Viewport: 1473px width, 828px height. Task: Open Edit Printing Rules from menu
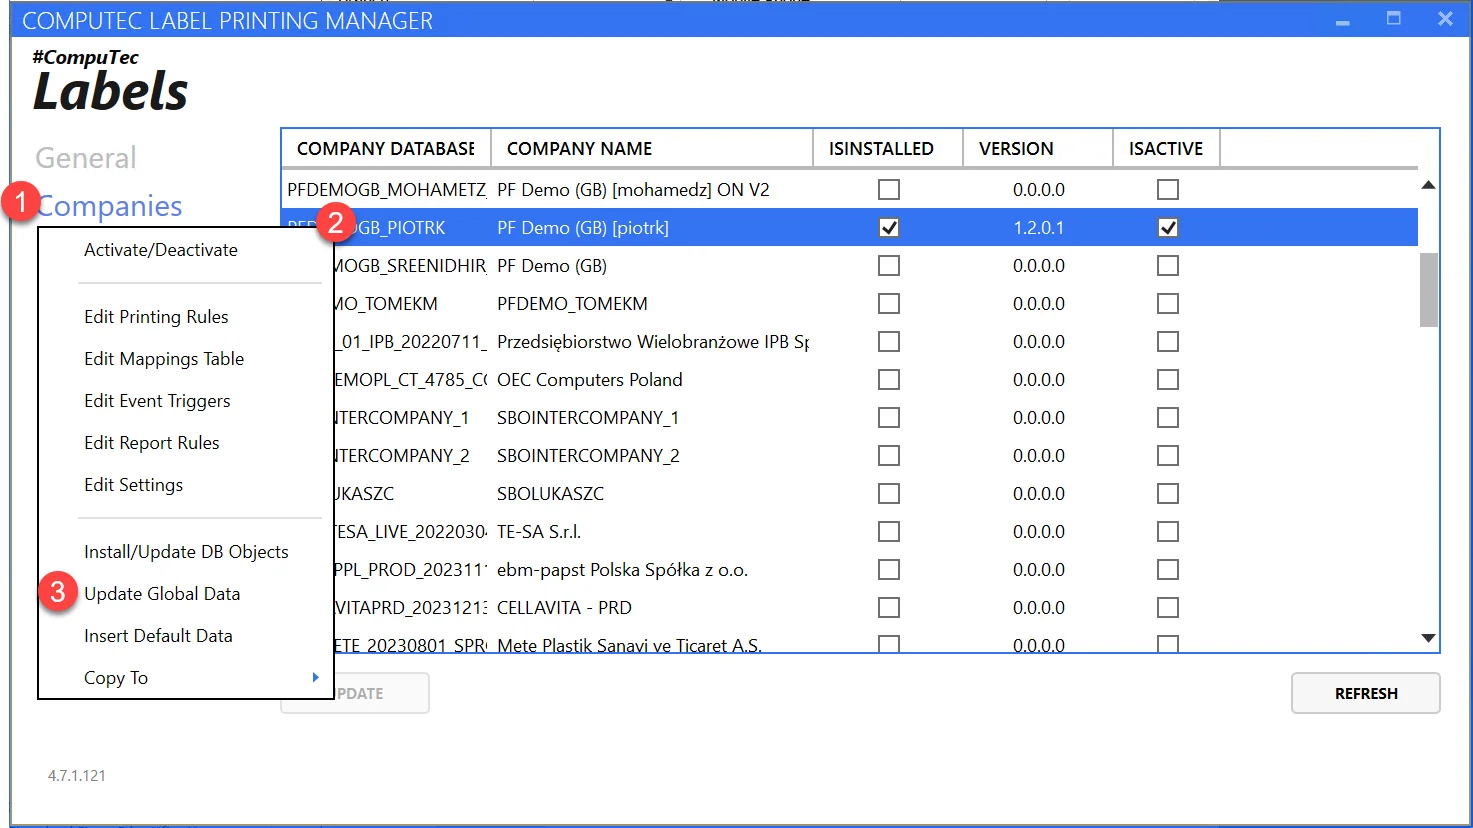156,317
